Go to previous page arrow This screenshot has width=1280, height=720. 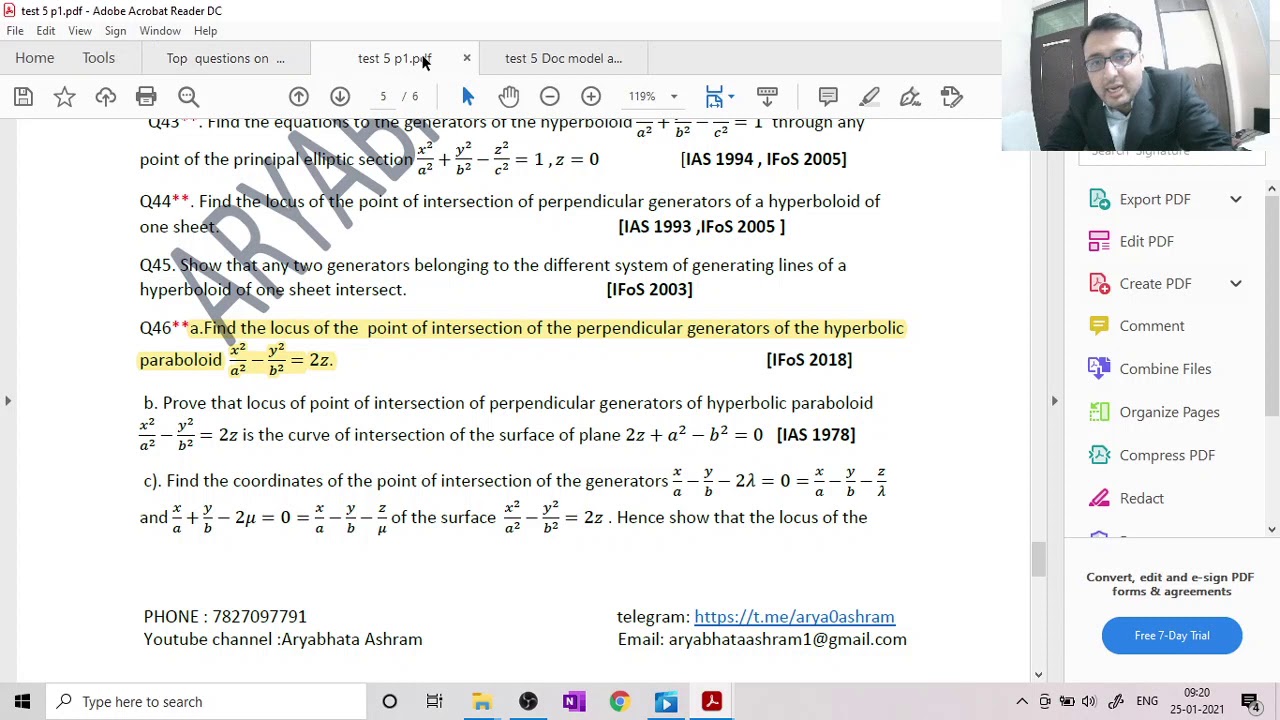[299, 97]
